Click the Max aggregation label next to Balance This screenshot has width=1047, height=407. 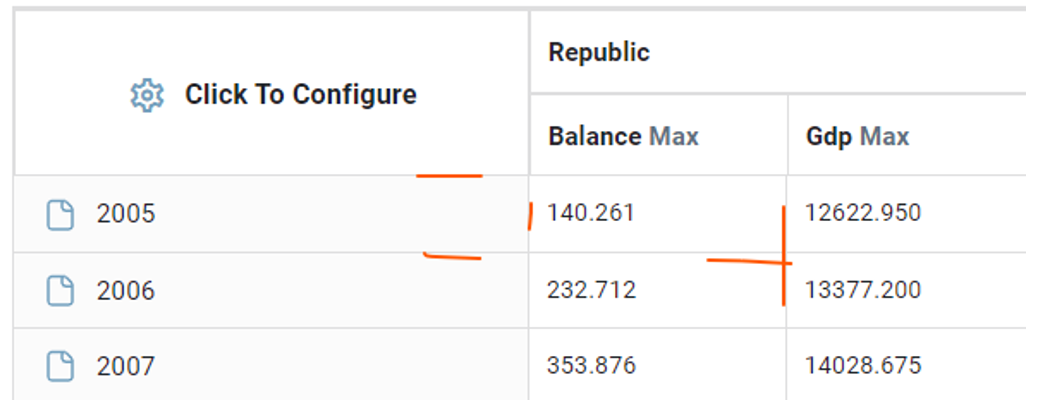pos(674,136)
